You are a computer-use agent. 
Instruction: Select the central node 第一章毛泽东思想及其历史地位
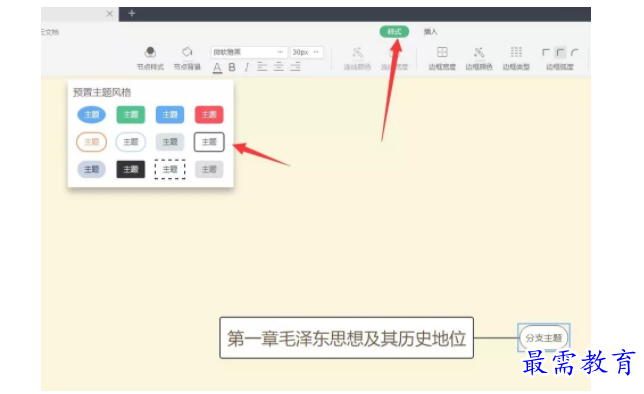click(x=347, y=338)
